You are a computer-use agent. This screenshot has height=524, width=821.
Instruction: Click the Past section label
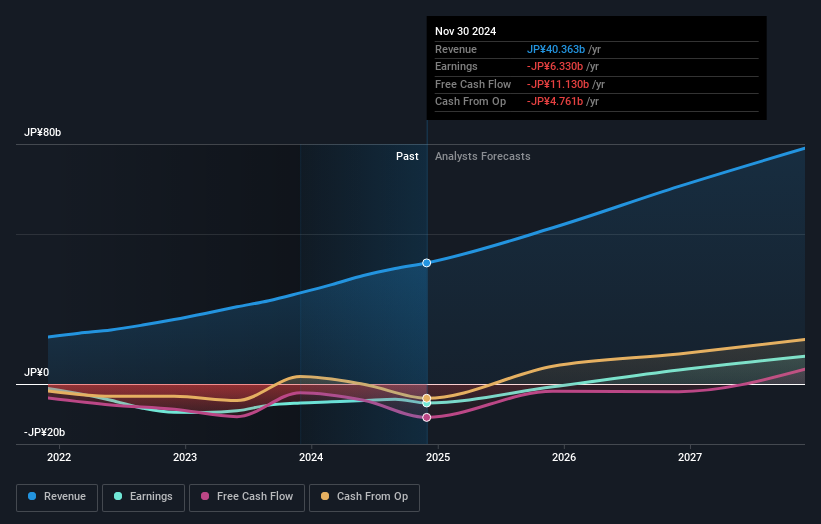point(407,157)
